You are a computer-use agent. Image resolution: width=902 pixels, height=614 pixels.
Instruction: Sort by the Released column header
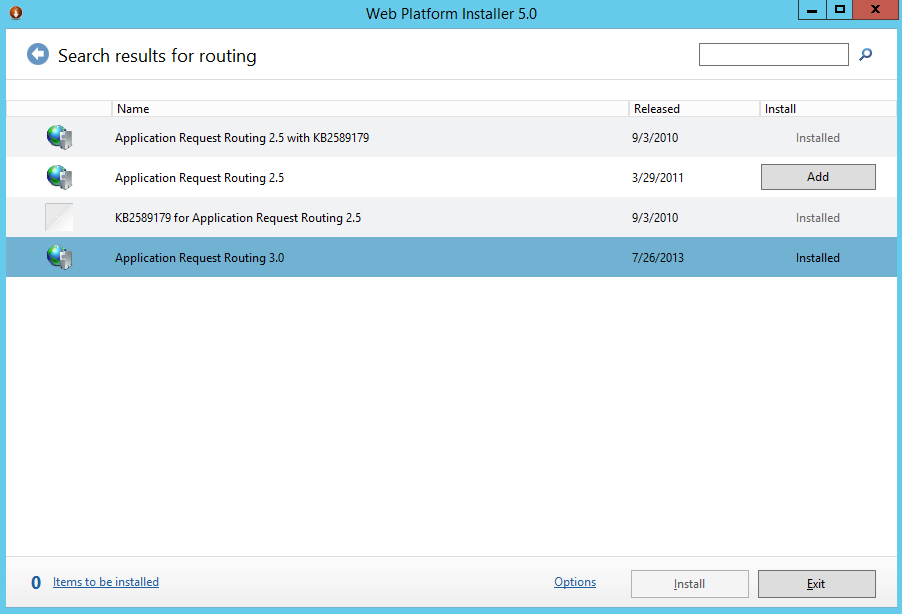click(x=694, y=109)
